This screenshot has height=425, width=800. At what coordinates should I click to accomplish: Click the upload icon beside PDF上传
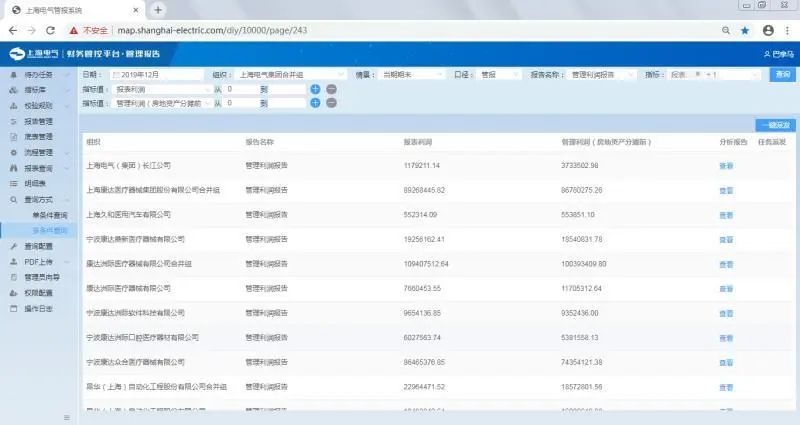pos(14,262)
